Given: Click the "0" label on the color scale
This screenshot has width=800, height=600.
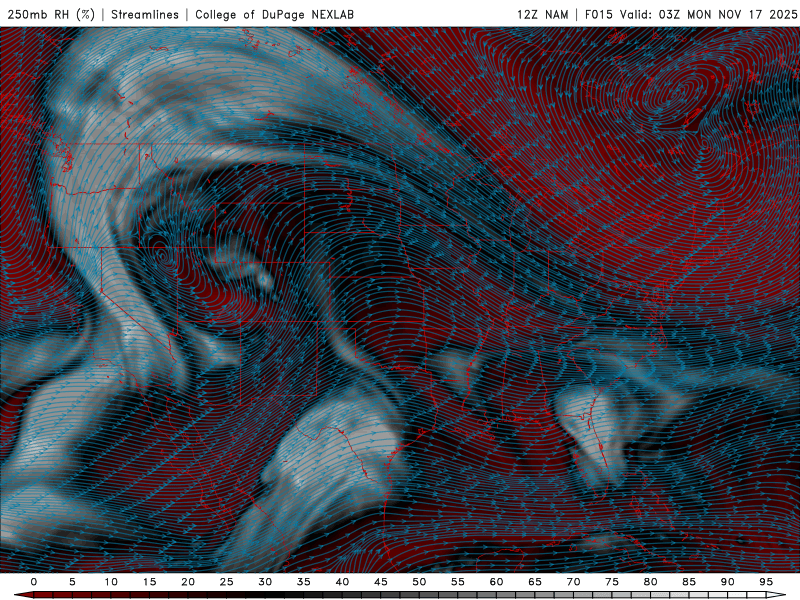Looking at the screenshot, I should 34,582.
